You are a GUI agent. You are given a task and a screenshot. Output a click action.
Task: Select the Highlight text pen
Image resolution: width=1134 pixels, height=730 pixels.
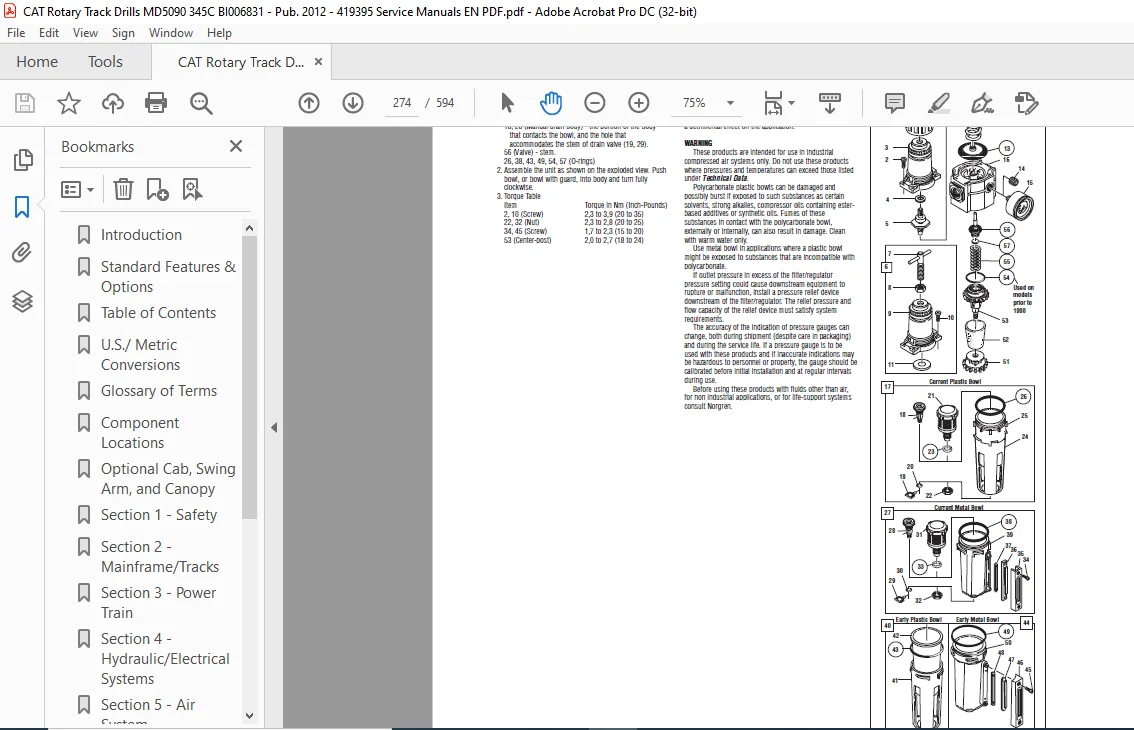point(939,103)
